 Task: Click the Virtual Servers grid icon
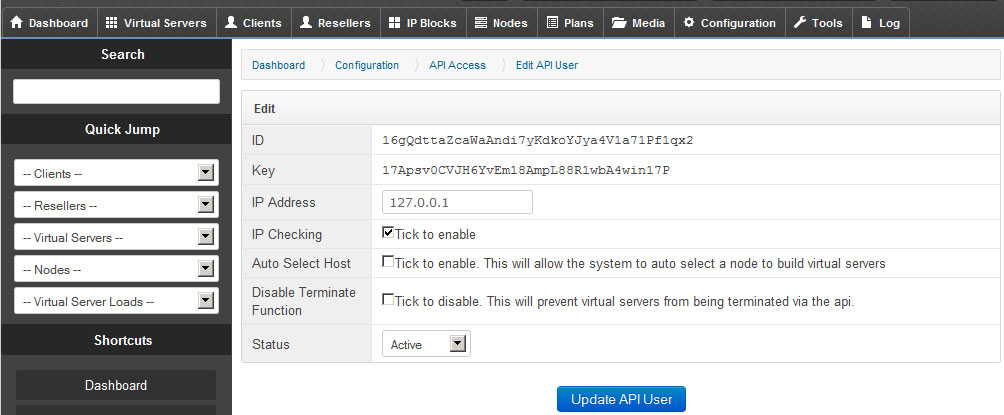point(111,23)
